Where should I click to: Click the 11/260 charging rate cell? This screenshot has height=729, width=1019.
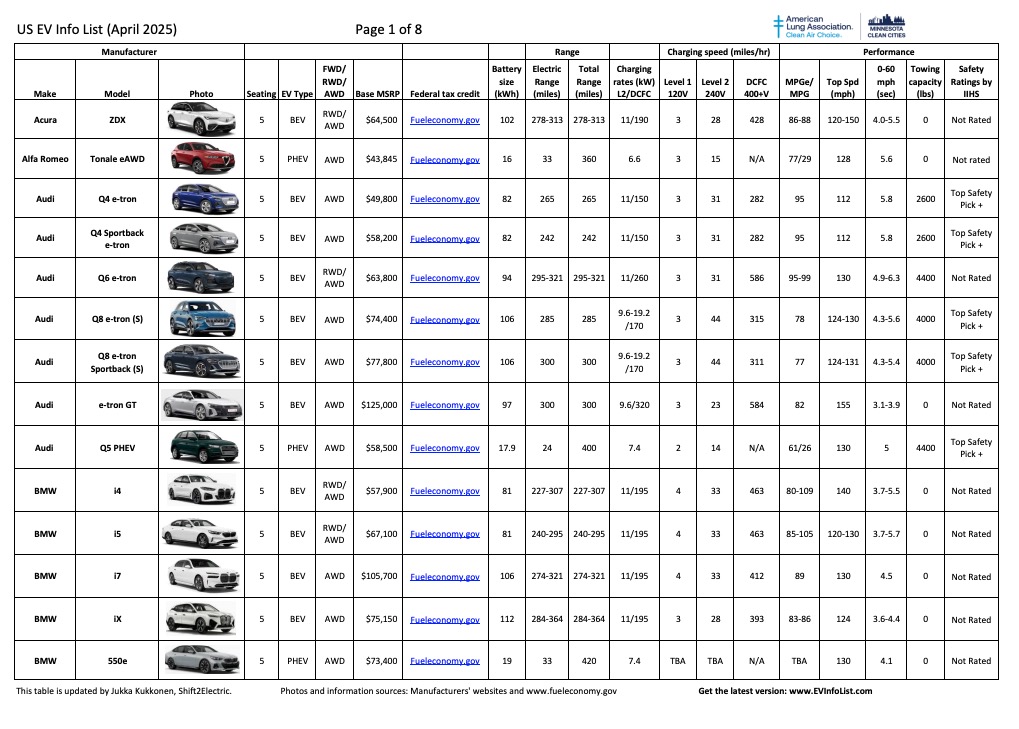[x=634, y=278]
